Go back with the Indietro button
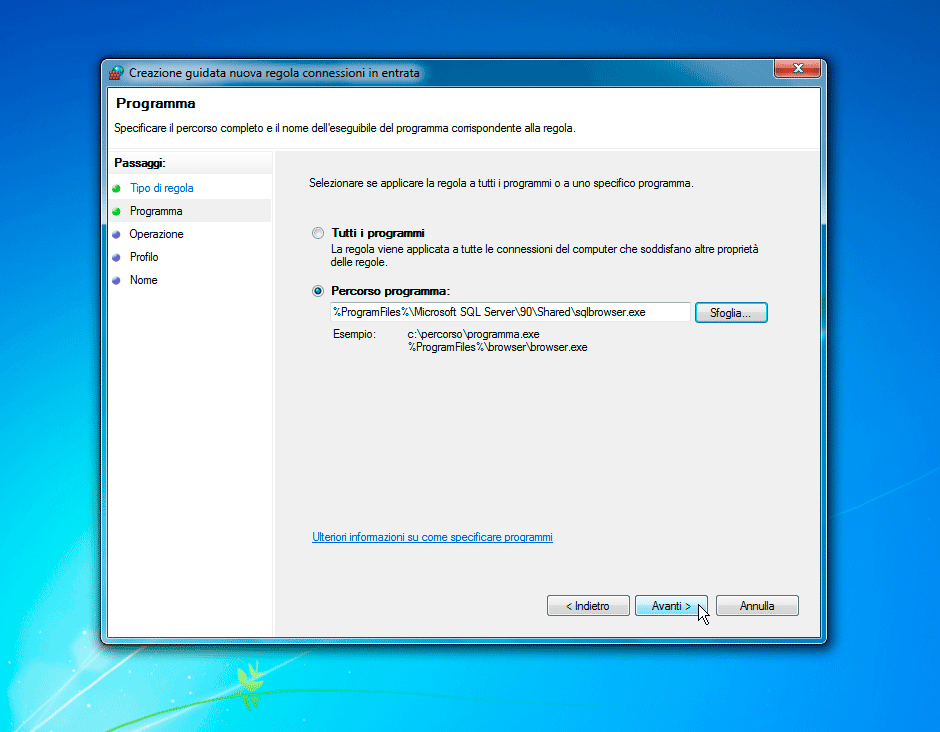Screen dimensions: 940x732 [x=588, y=606]
